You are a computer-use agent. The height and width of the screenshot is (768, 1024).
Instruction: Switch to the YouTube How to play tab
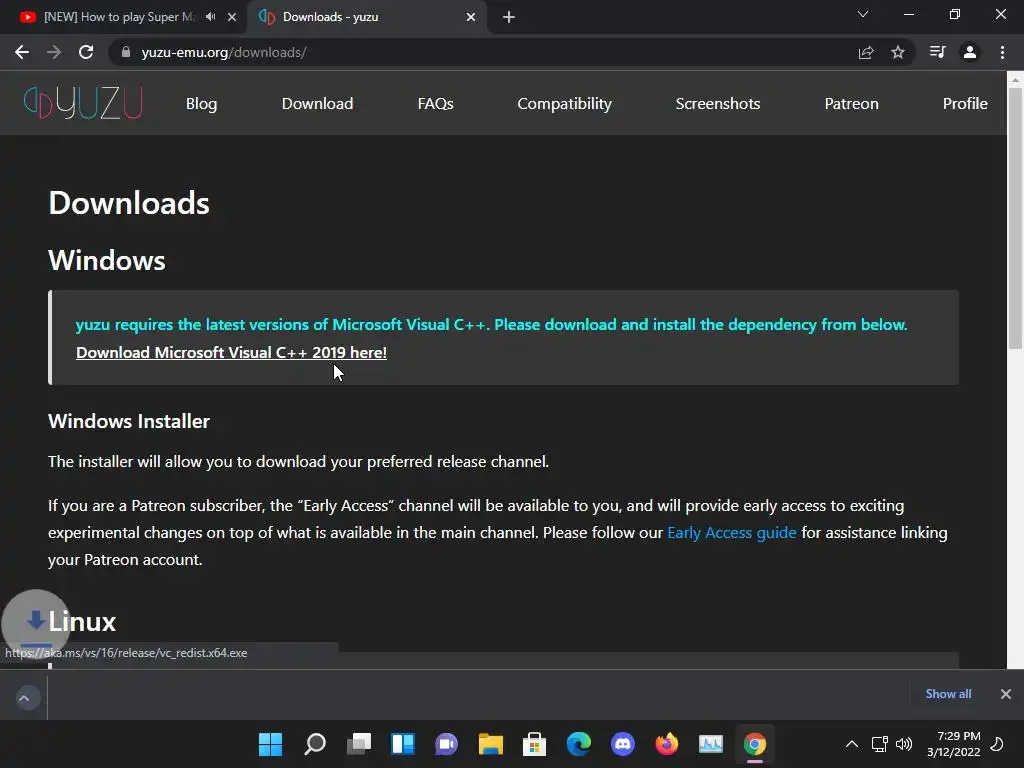(120, 17)
